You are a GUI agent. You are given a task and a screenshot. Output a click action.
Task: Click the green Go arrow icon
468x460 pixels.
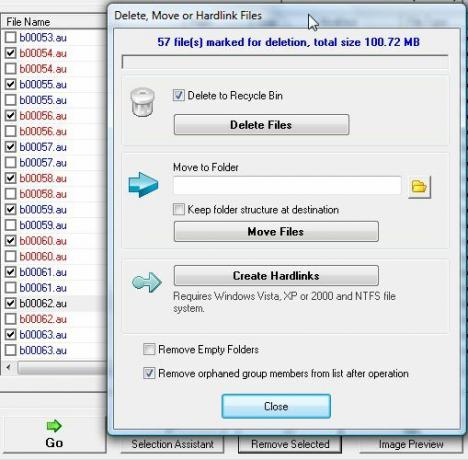pyautogui.click(x=54, y=426)
